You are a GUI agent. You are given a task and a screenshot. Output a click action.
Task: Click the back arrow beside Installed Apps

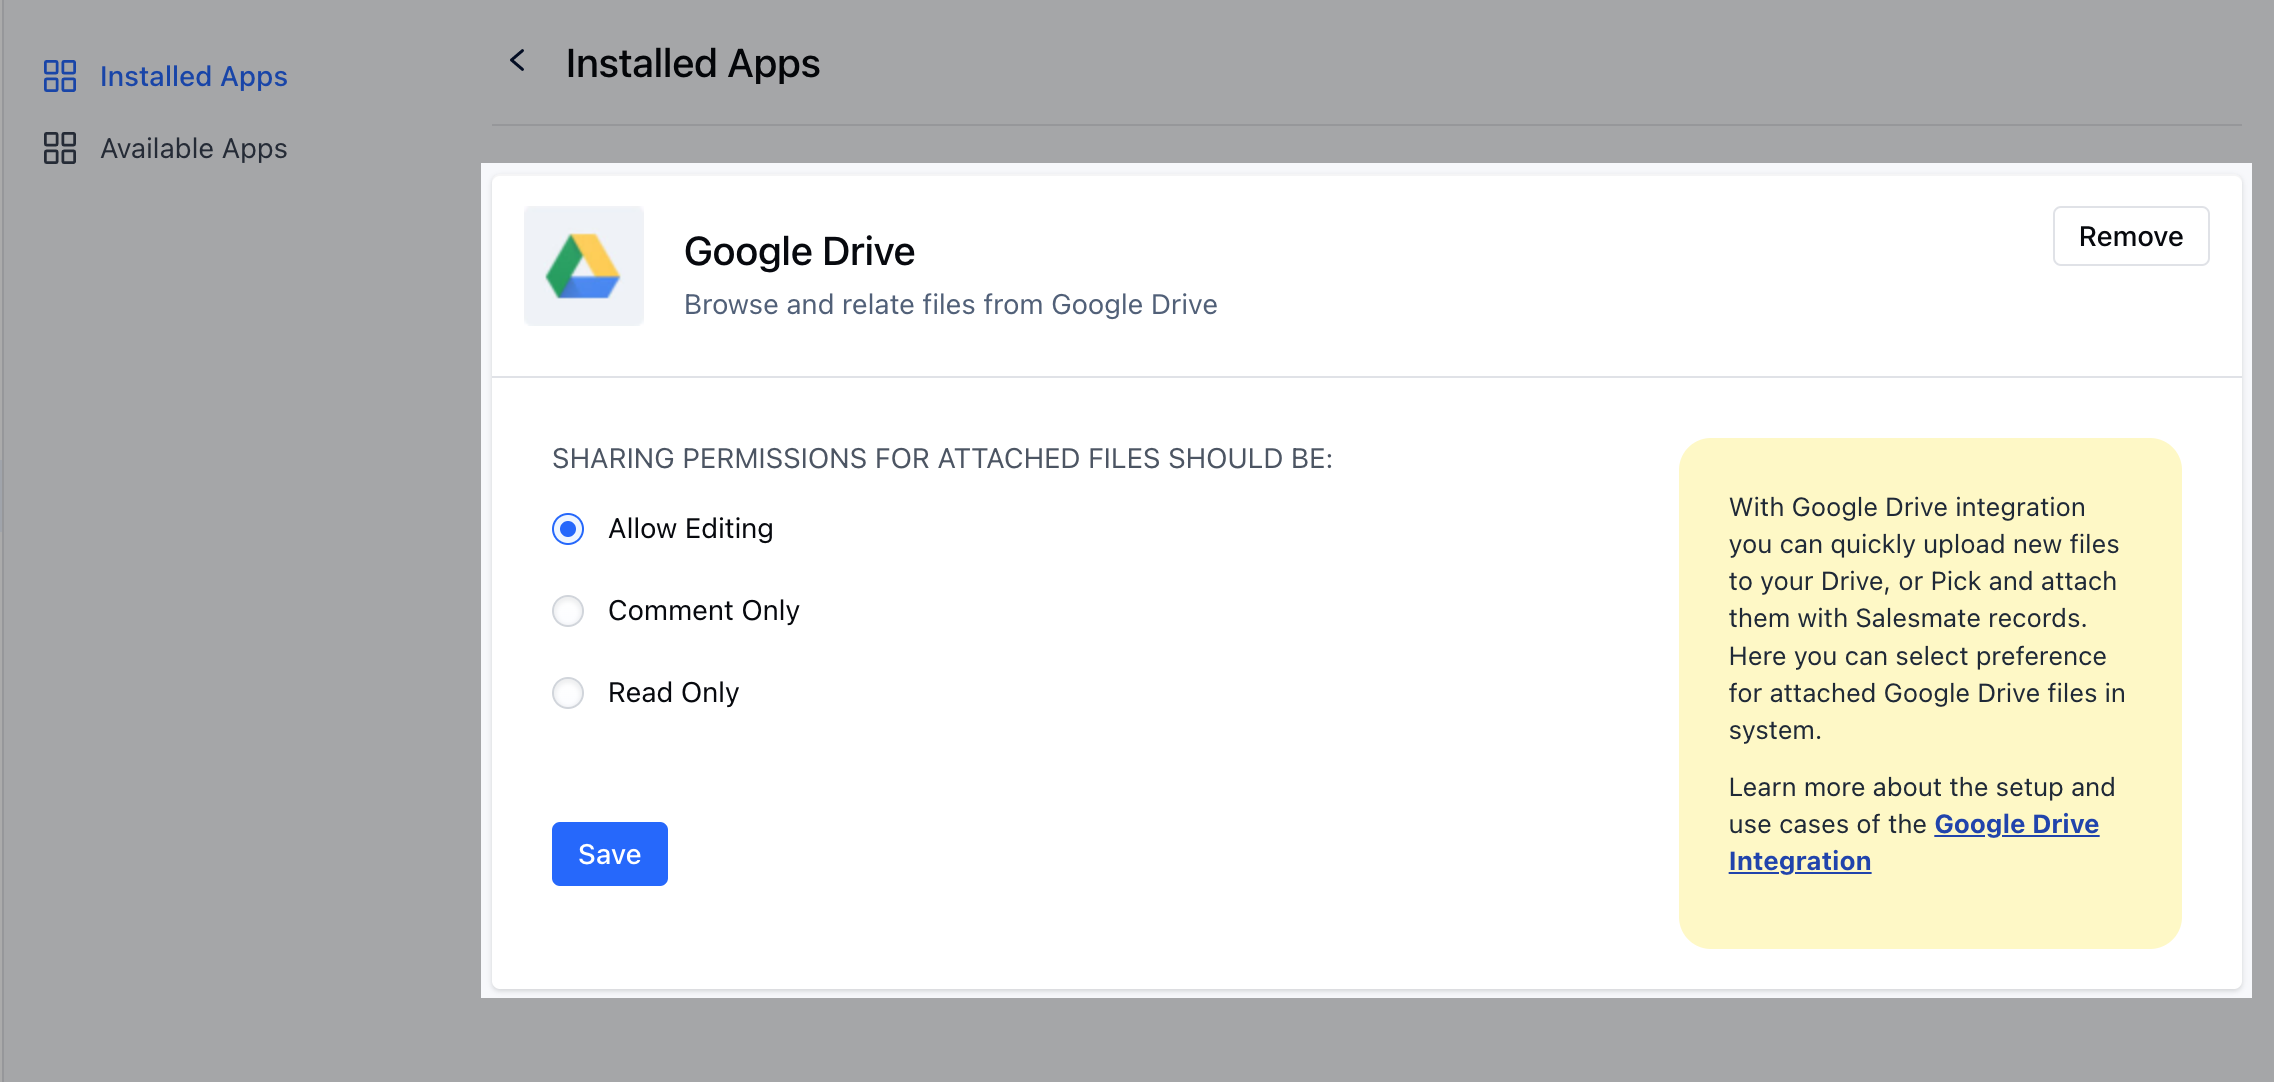(517, 61)
